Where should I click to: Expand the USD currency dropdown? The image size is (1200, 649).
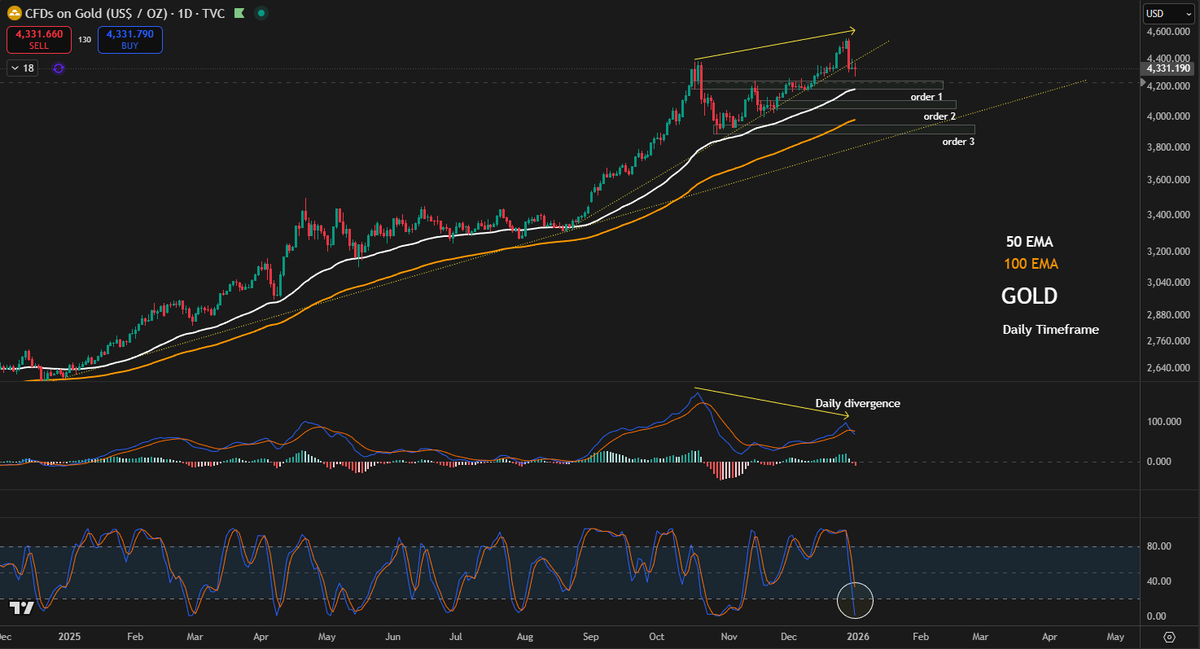pyautogui.click(x=1166, y=13)
